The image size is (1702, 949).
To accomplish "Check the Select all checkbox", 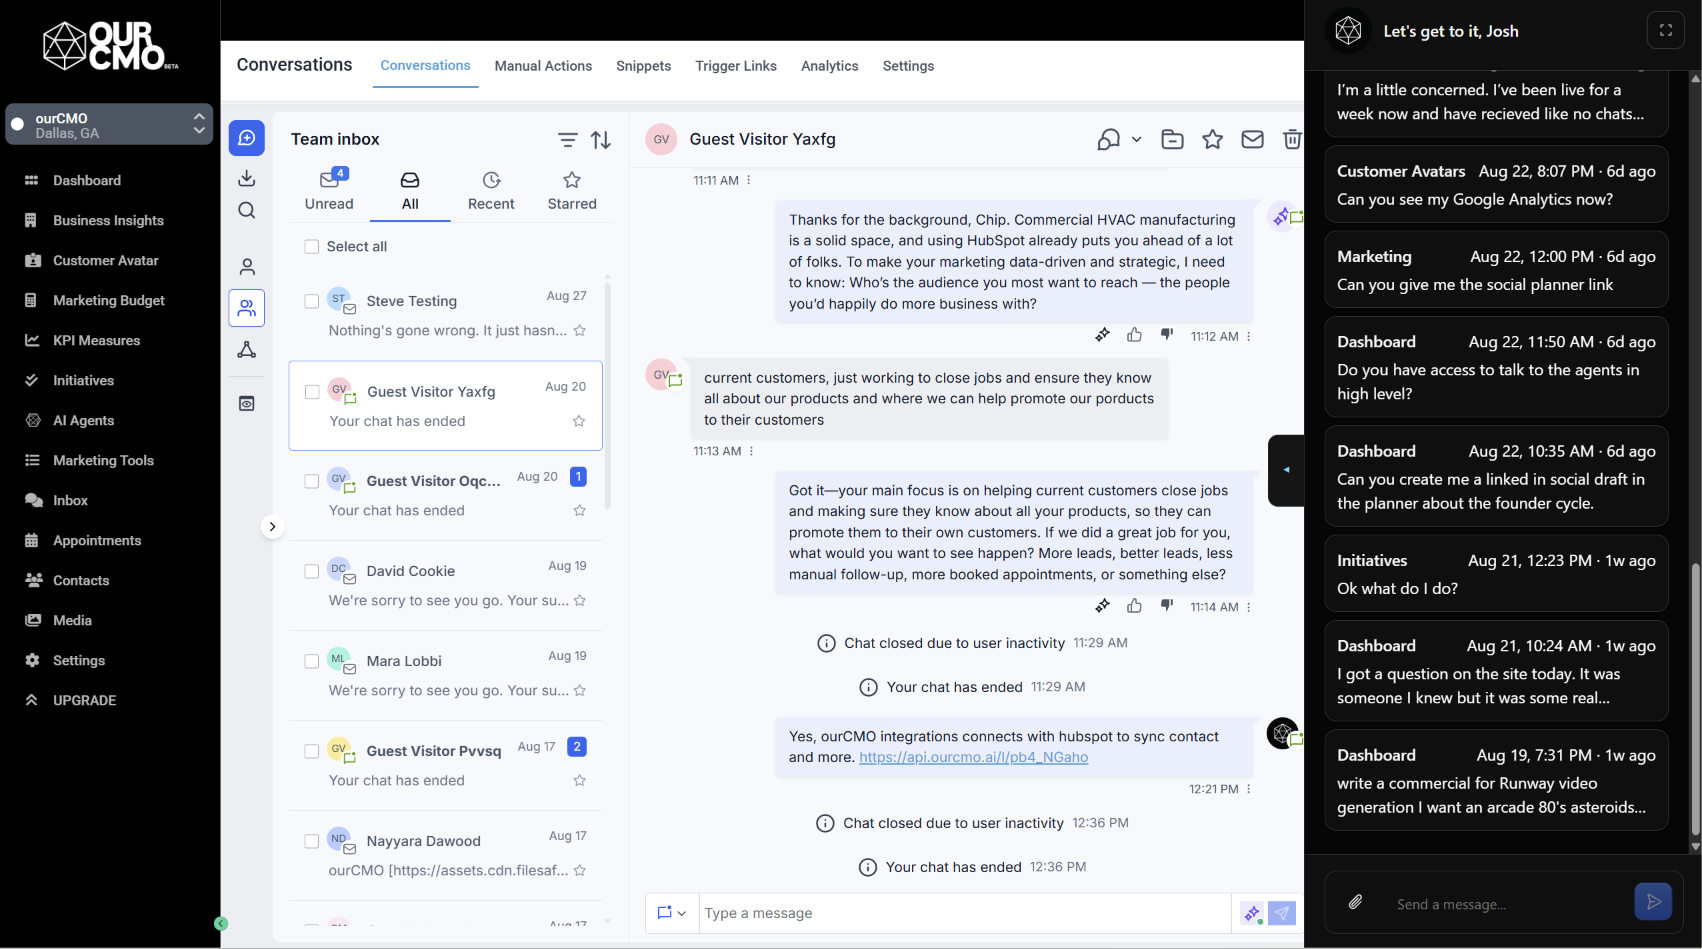I will tap(312, 246).
